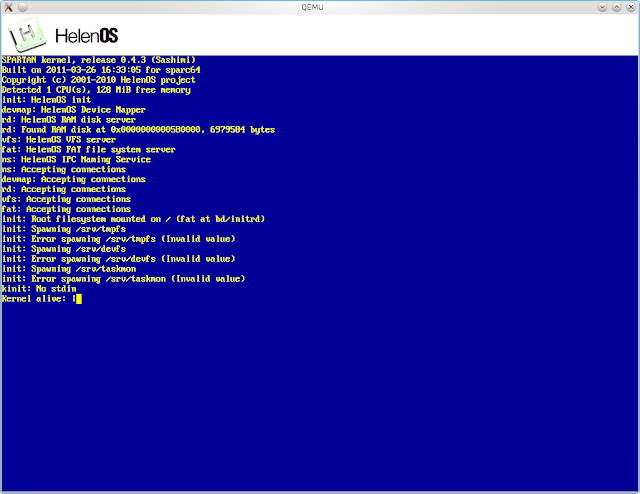Click the 'init: HelenOS init' line
This screenshot has width=640, height=494.
click(46, 100)
